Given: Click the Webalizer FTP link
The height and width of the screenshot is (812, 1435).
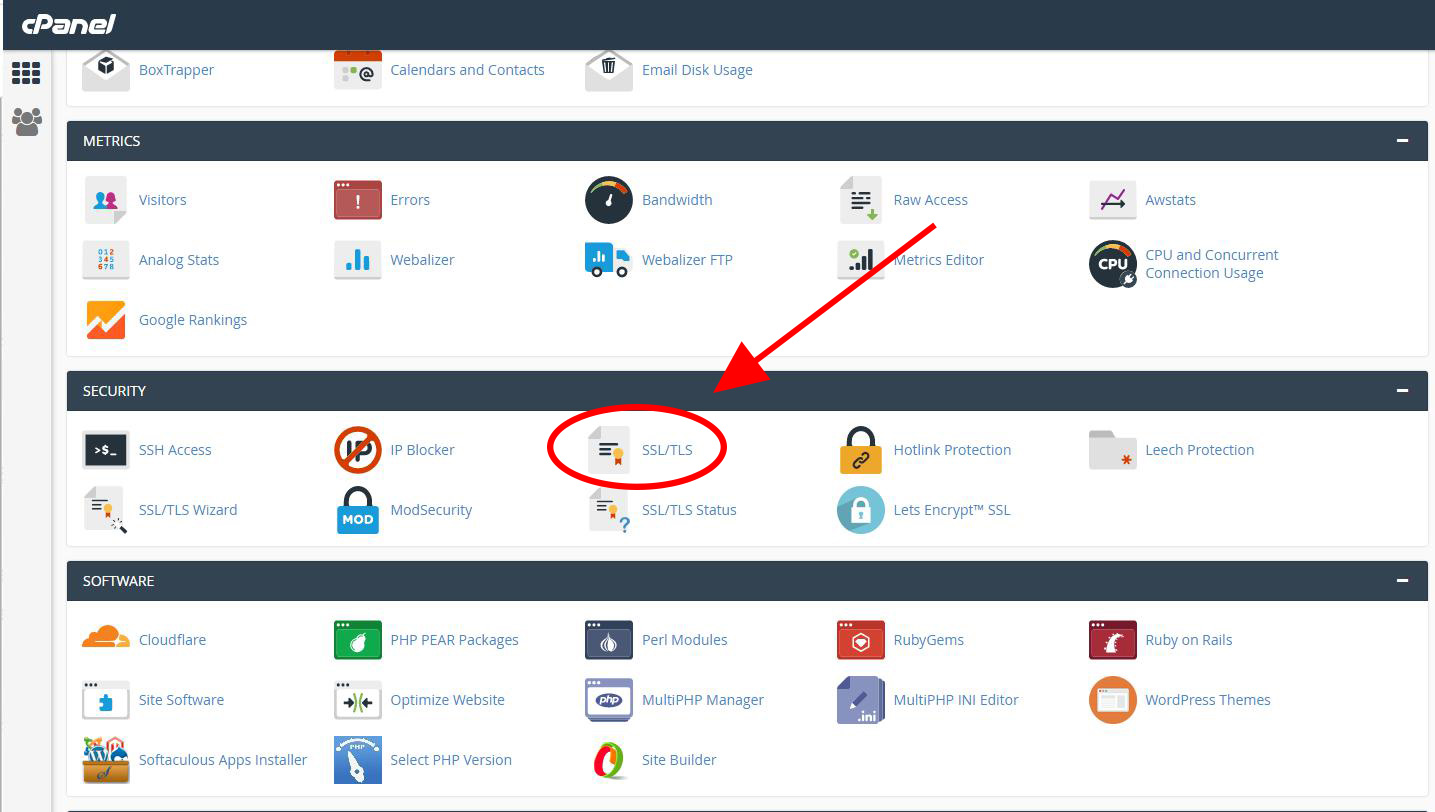Looking at the screenshot, I should (x=687, y=260).
